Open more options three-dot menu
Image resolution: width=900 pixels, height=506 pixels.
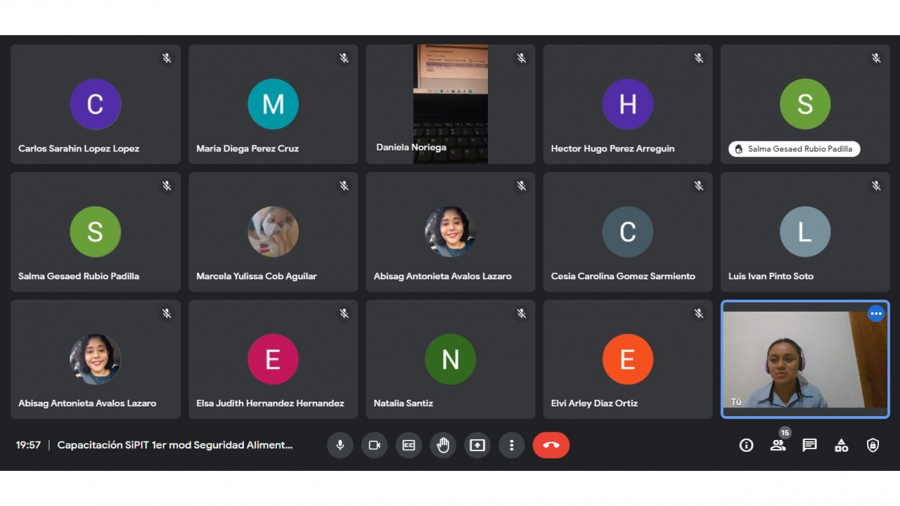tap(511, 445)
